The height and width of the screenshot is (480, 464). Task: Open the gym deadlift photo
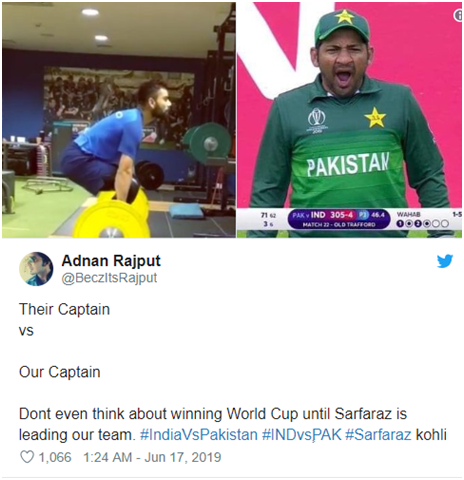coord(119,120)
